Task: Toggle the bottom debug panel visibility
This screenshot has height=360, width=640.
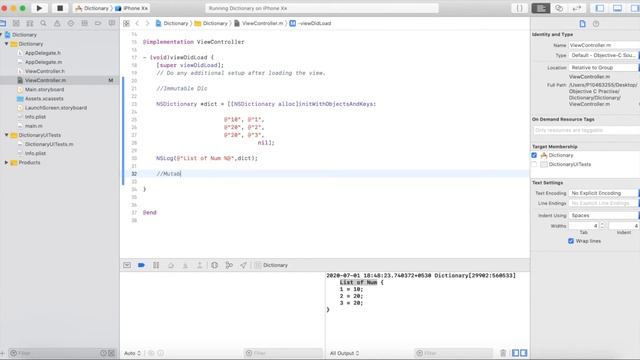Action: [618, 8]
